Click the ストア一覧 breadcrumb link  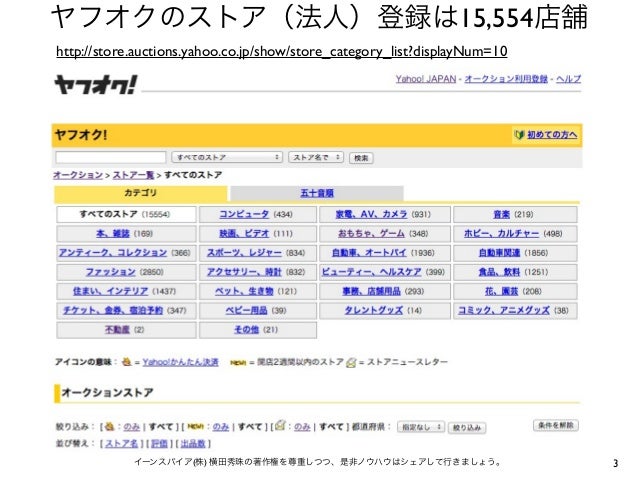(x=133, y=175)
